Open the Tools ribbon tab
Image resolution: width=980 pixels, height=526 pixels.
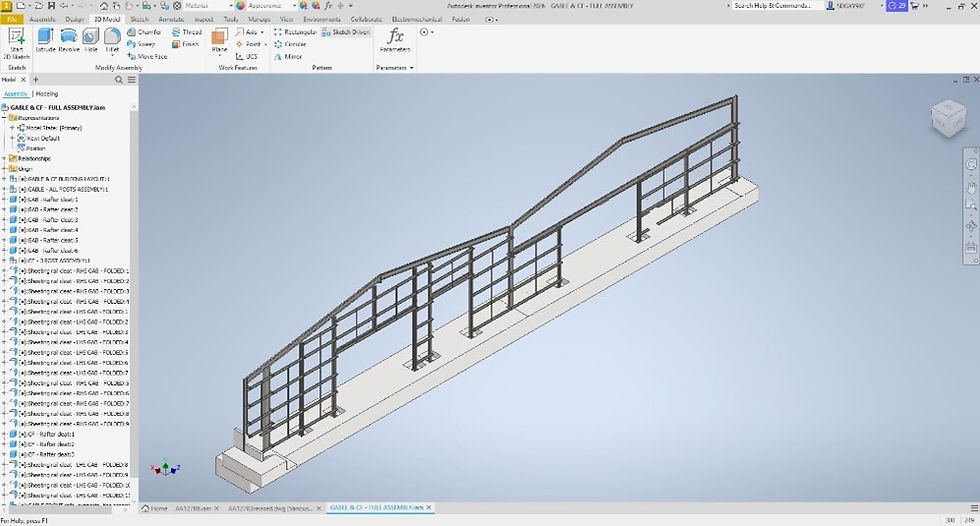(231, 19)
